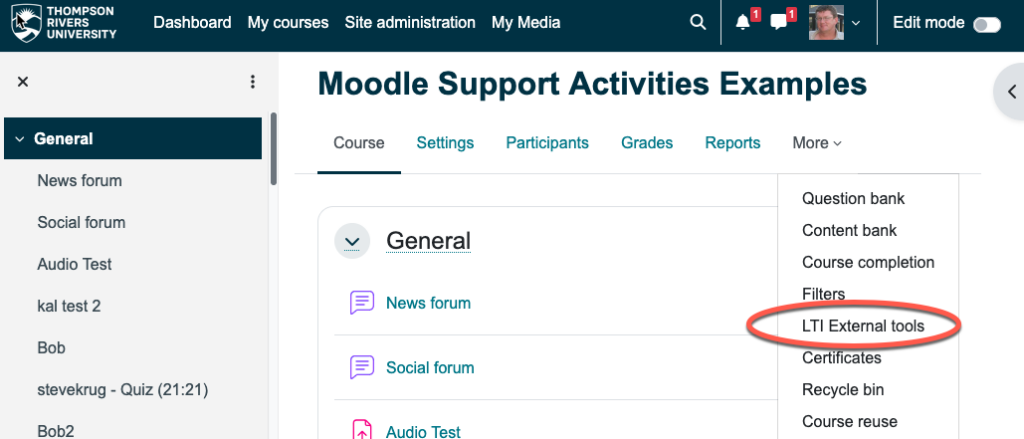Screen dimensions: 1024x439
Task: Click the Moodle Support Activities Examples title
Action: point(592,84)
